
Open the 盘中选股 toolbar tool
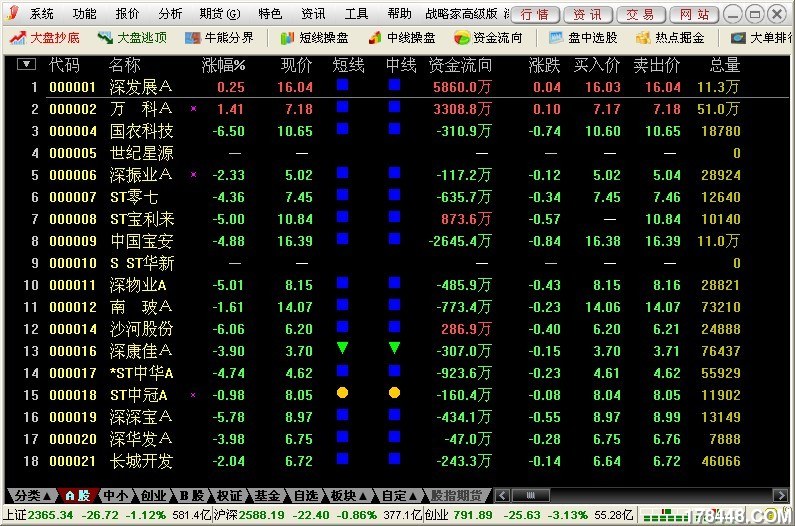[x=583, y=38]
